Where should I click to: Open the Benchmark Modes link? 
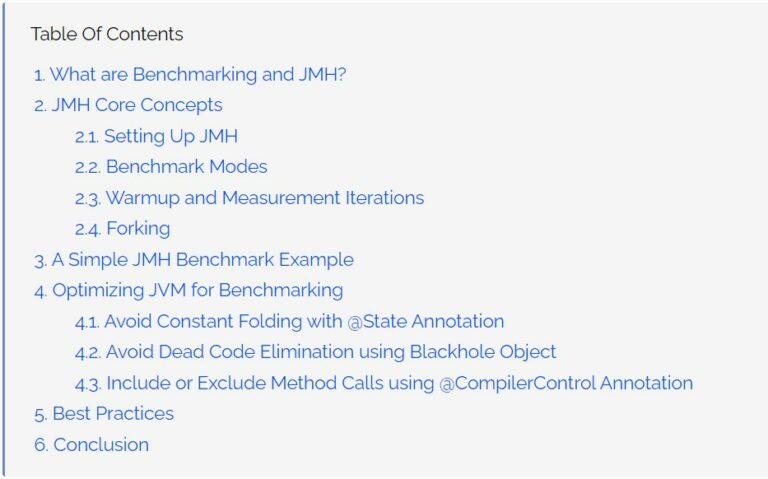coord(171,167)
